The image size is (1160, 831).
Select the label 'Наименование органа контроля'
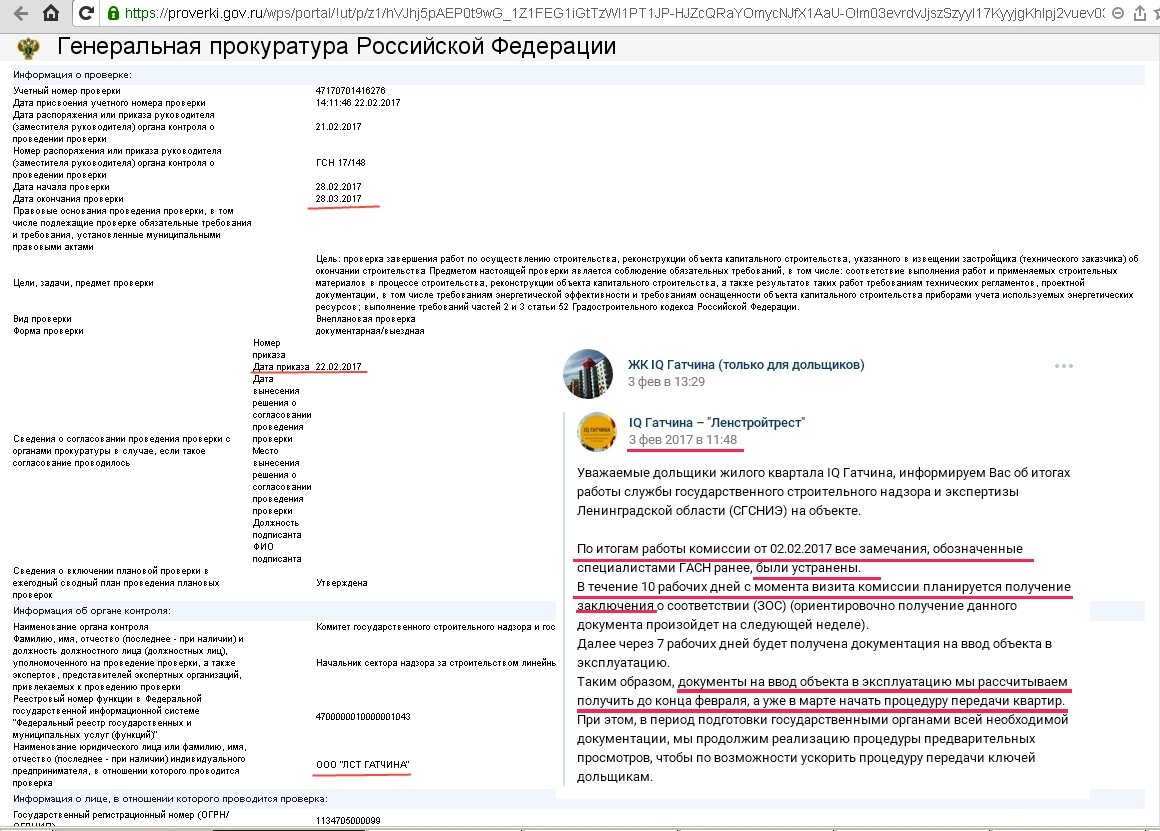81,627
